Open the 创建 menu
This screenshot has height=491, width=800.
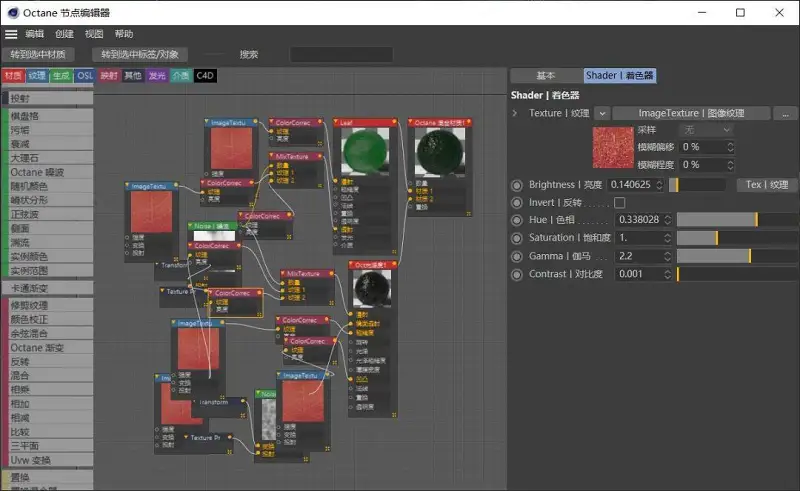coord(64,34)
